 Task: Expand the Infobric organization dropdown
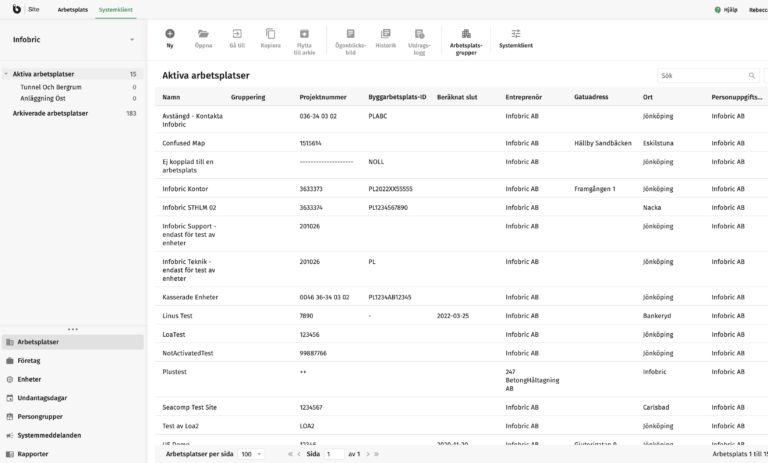coord(131,40)
